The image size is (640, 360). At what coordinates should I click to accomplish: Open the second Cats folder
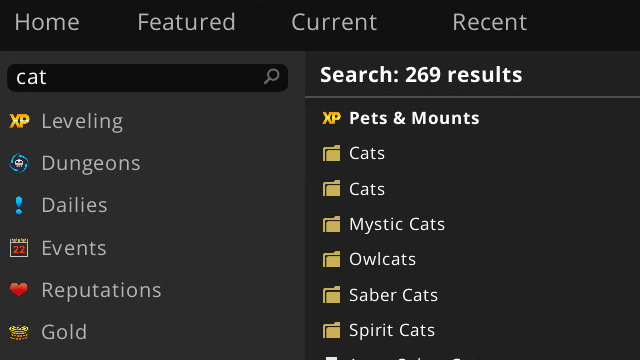pos(473,189)
